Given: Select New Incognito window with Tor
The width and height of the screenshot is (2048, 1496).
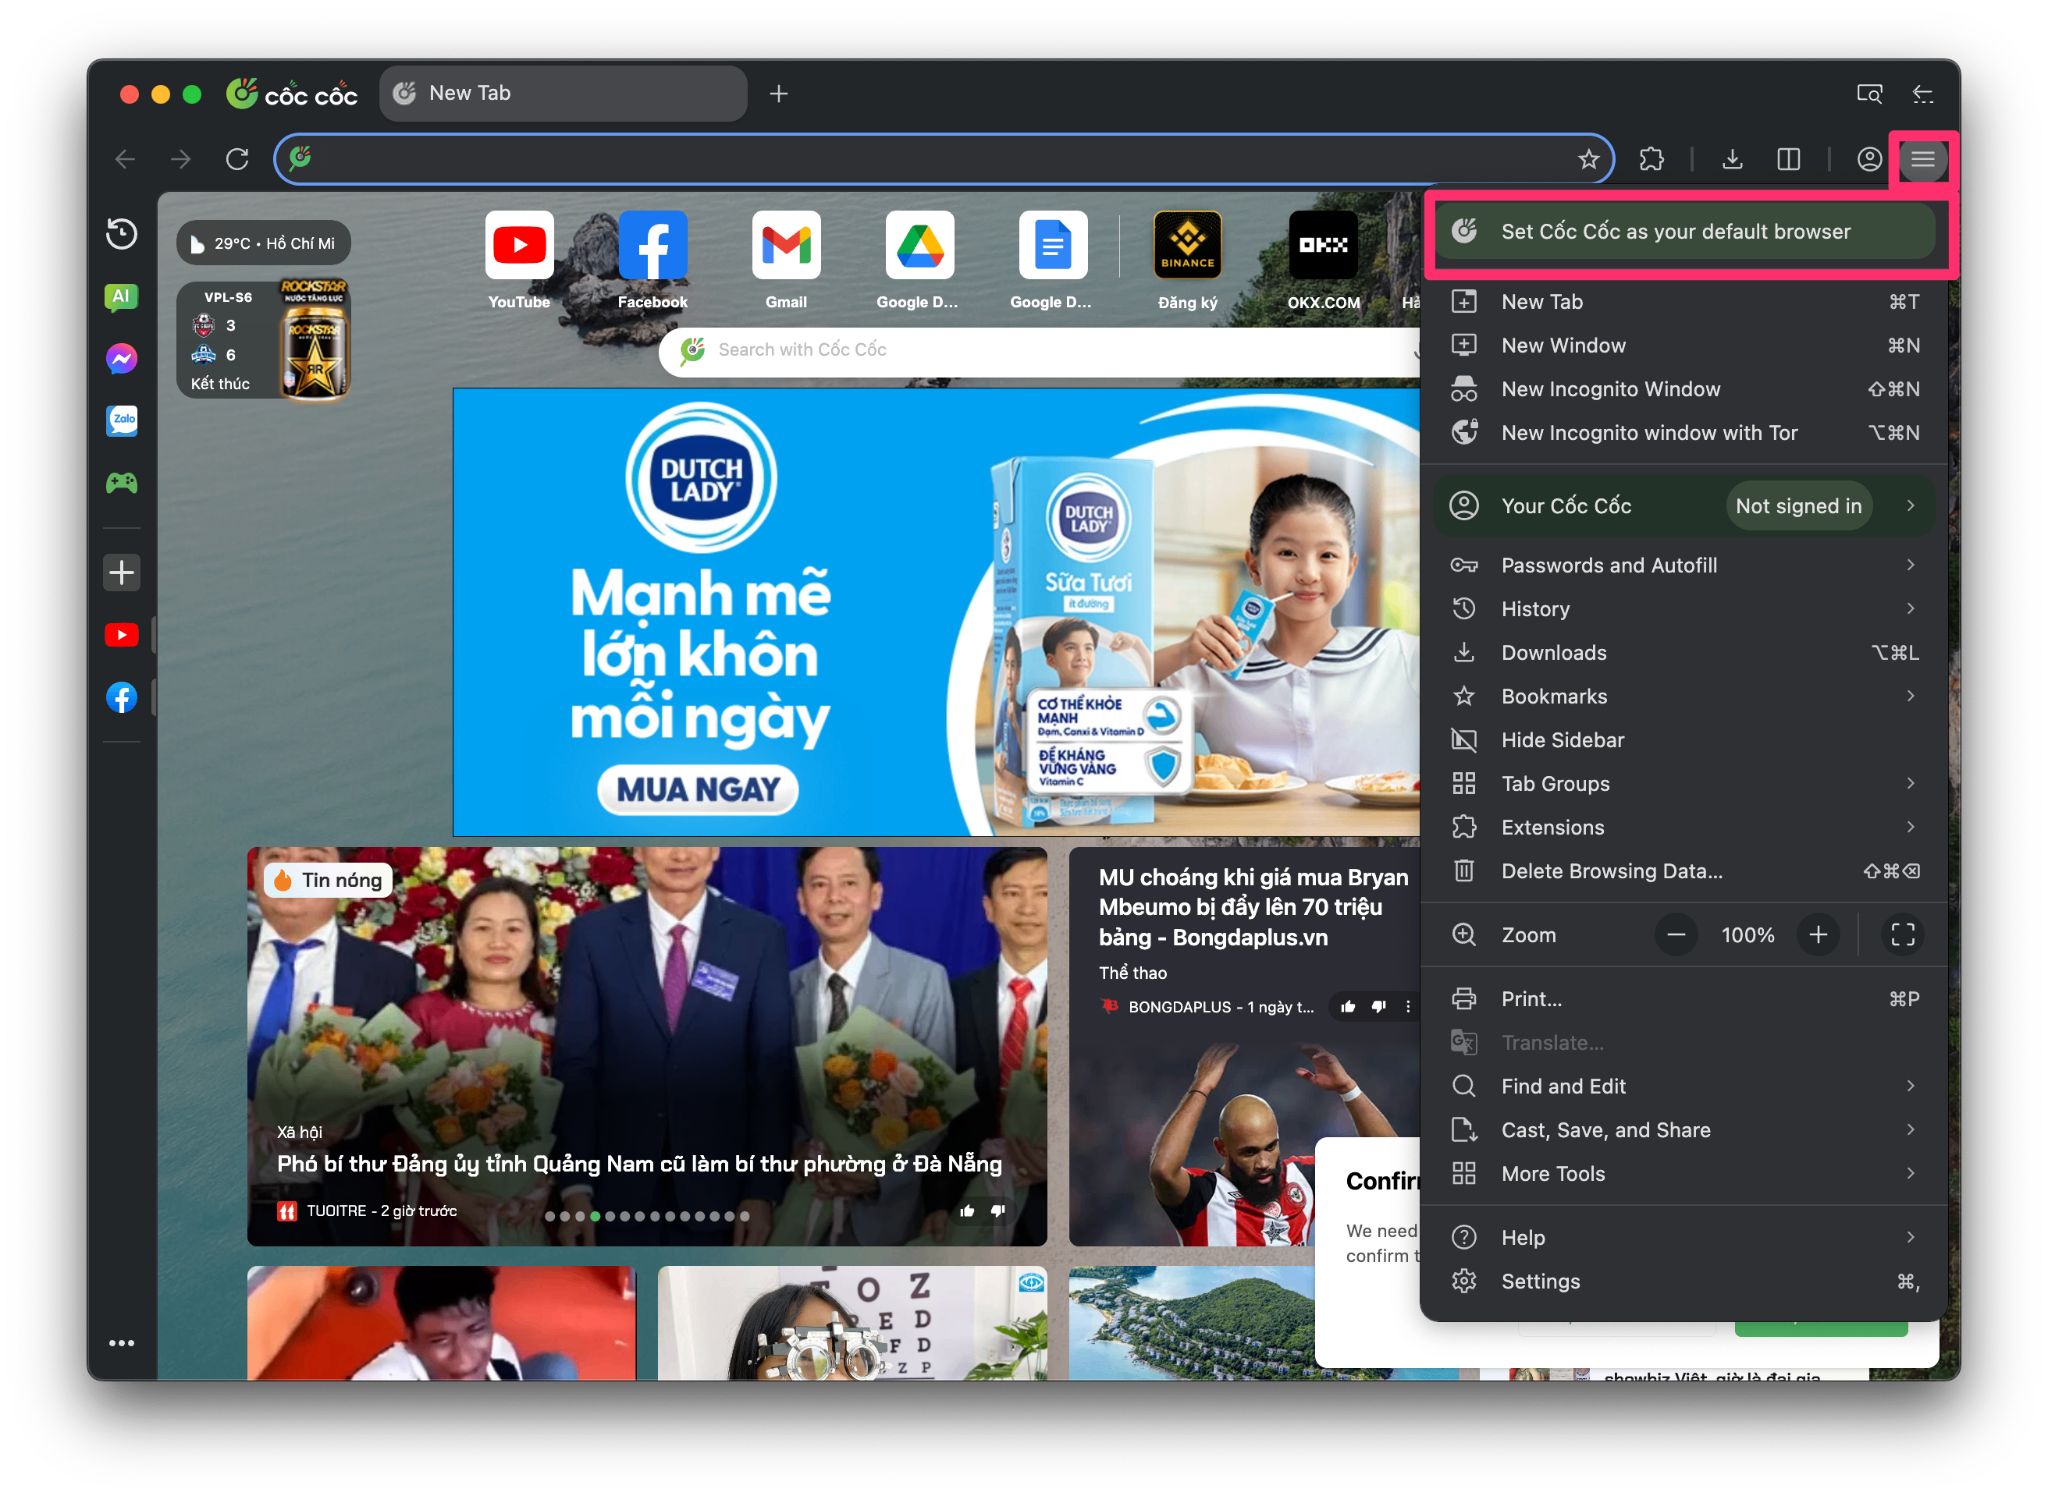Looking at the screenshot, I should click(x=1683, y=433).
